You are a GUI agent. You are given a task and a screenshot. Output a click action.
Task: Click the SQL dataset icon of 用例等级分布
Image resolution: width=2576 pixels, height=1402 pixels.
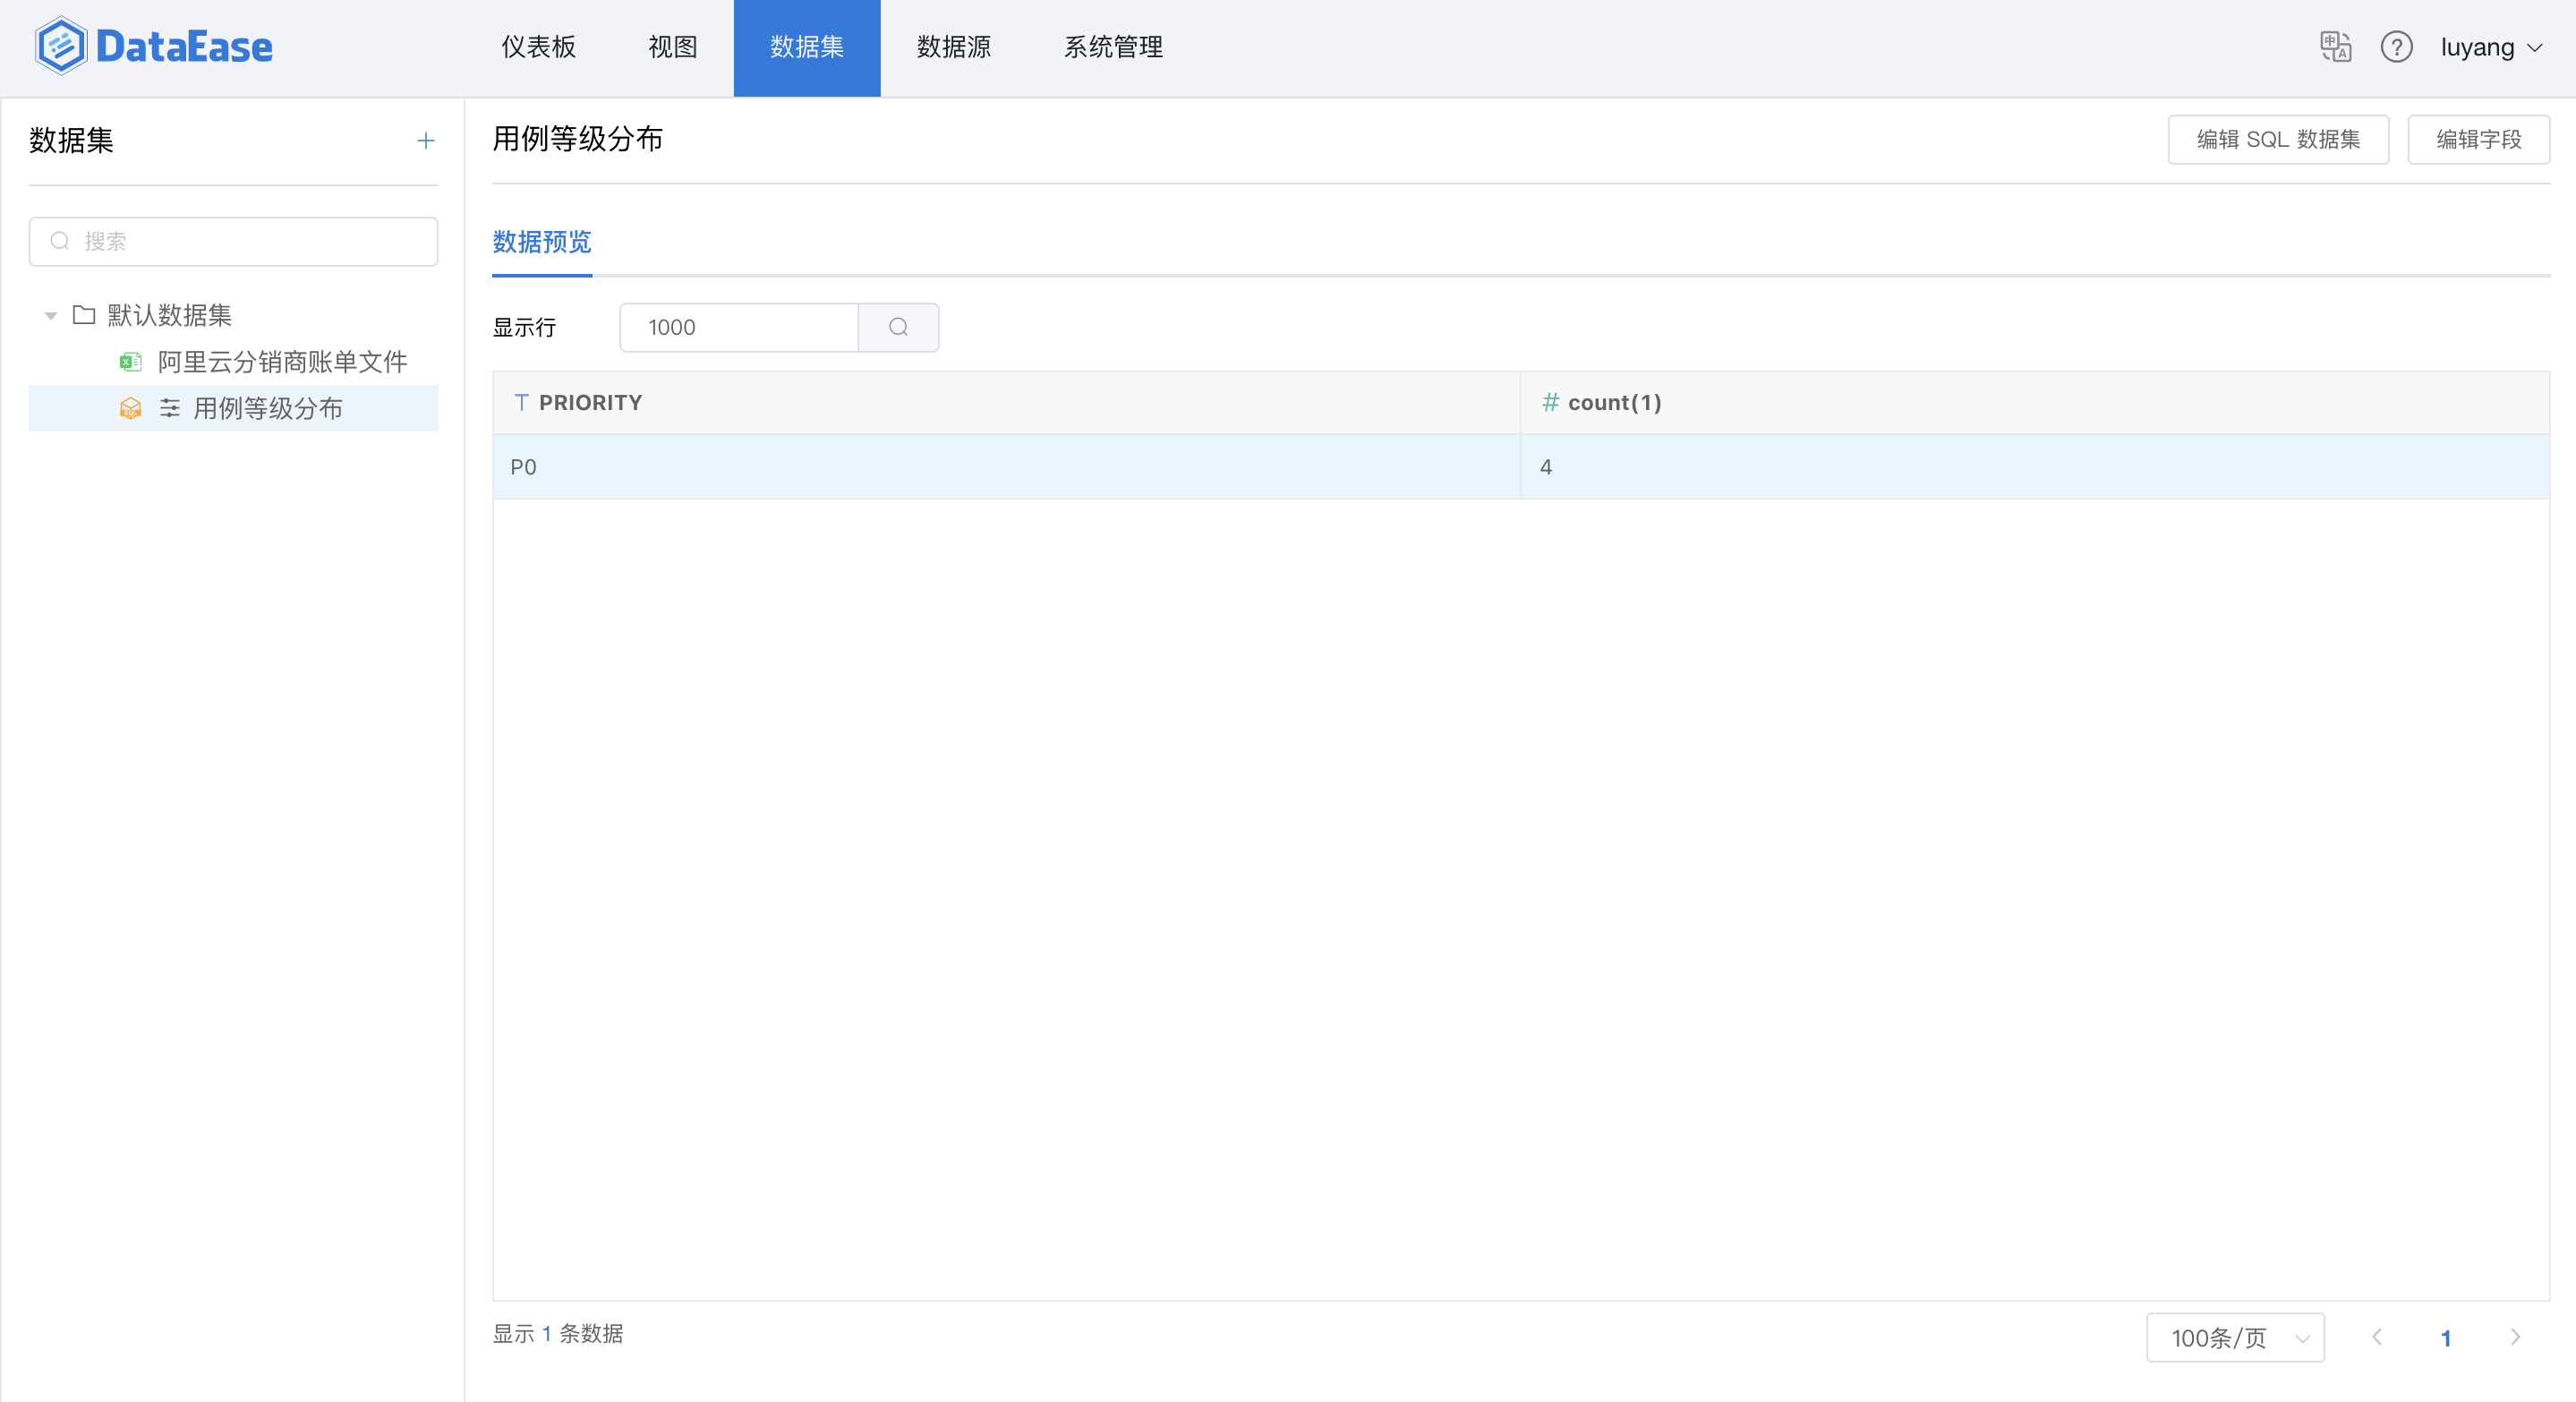tap(130, 408)
